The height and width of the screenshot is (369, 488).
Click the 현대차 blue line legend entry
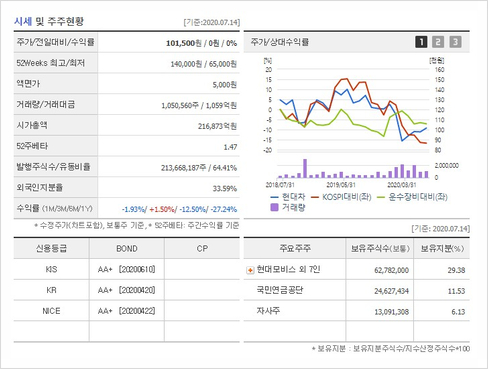(x=288, y=197)
